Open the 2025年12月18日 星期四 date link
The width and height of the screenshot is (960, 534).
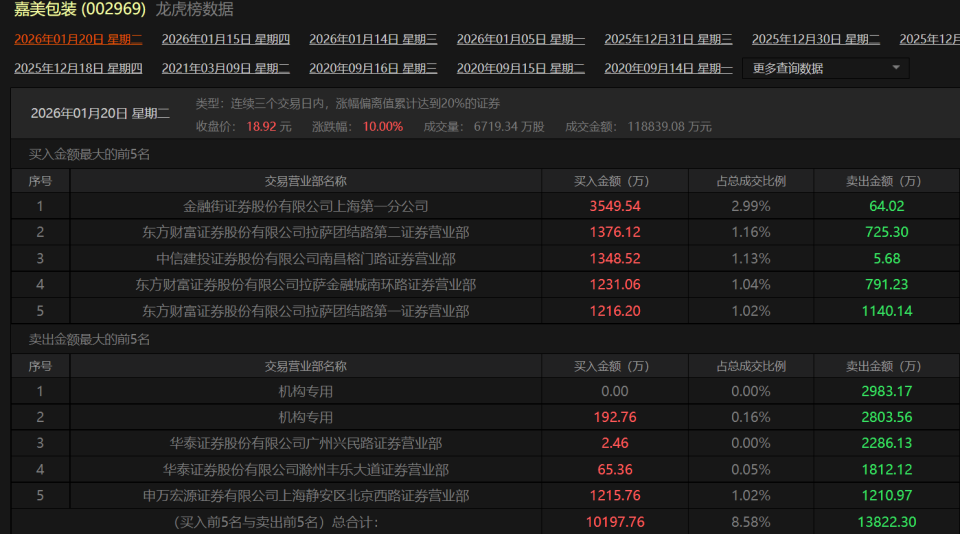[x=78, y=69]
